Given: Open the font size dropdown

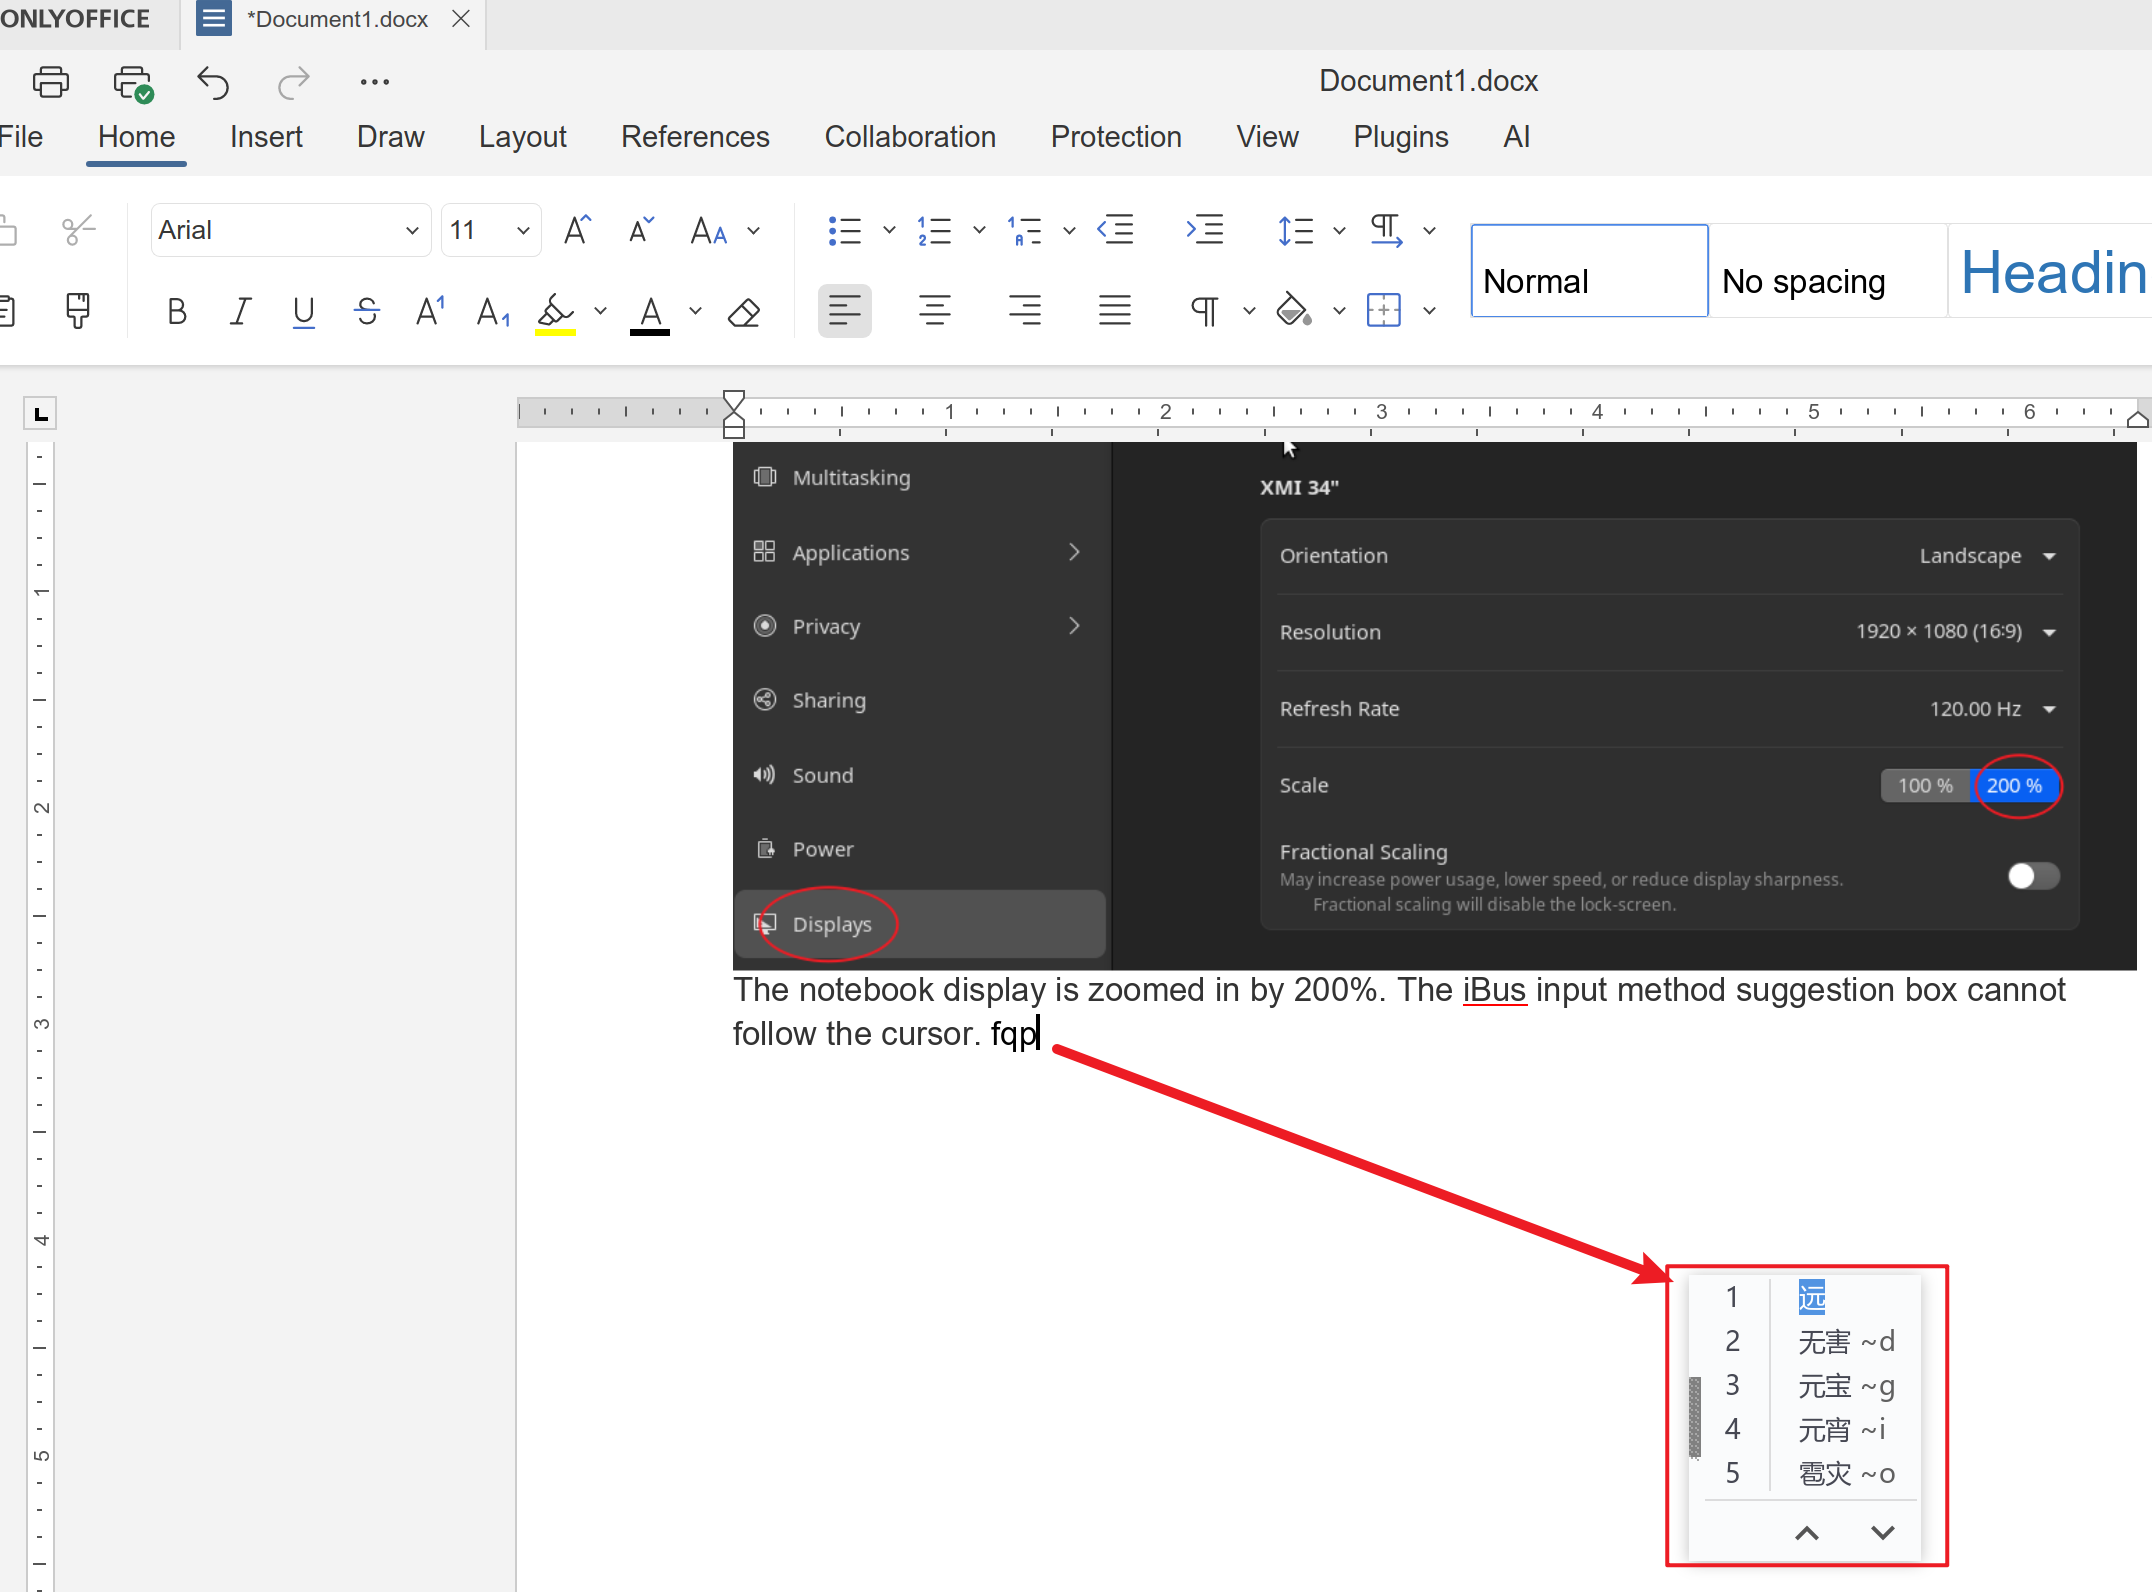Looking at the screenshot, I should [x=522, y=231].
